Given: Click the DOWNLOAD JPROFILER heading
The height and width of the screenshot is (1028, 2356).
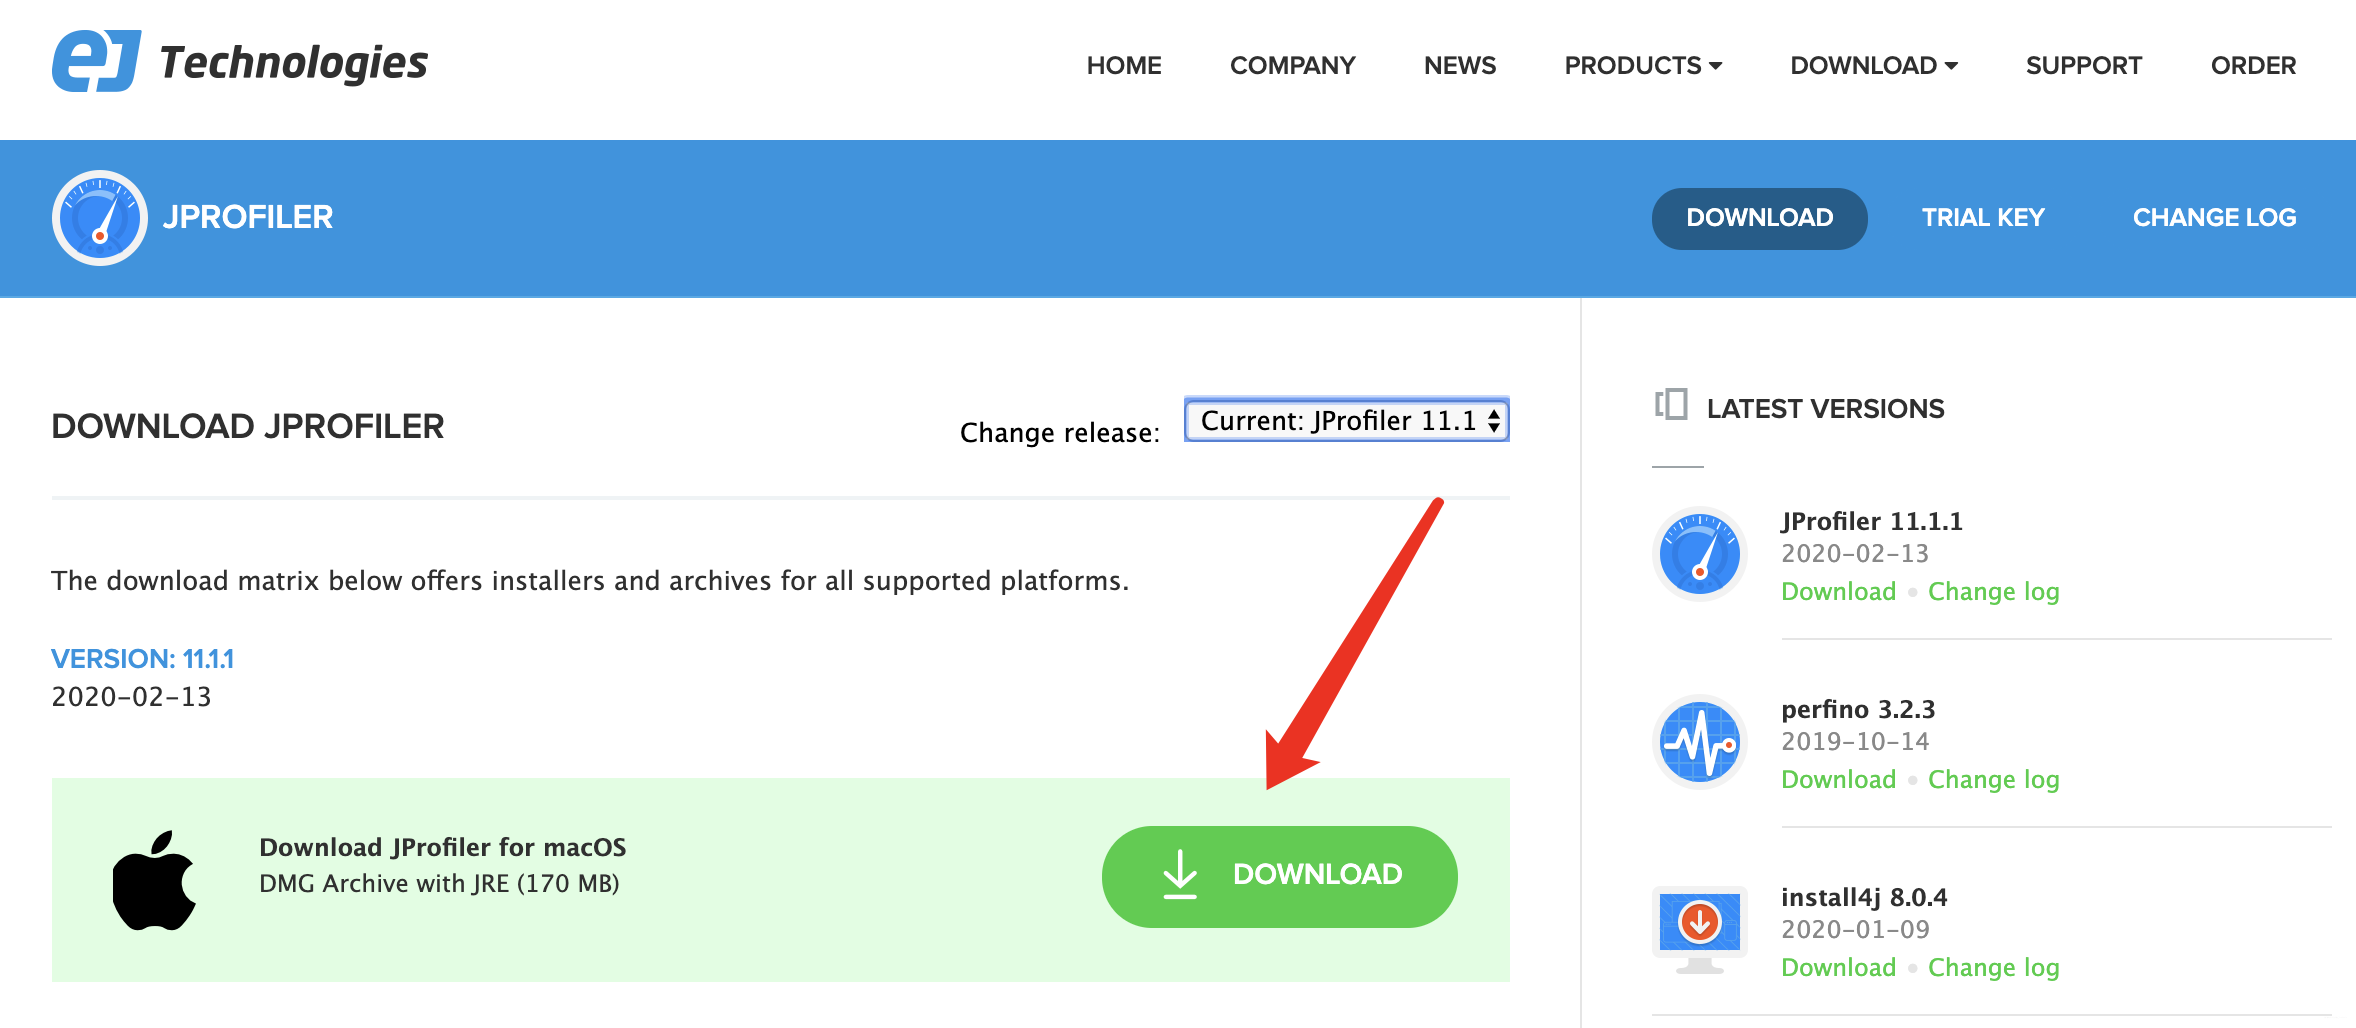Looking at the screenshot, I should (x=247, y=426).
